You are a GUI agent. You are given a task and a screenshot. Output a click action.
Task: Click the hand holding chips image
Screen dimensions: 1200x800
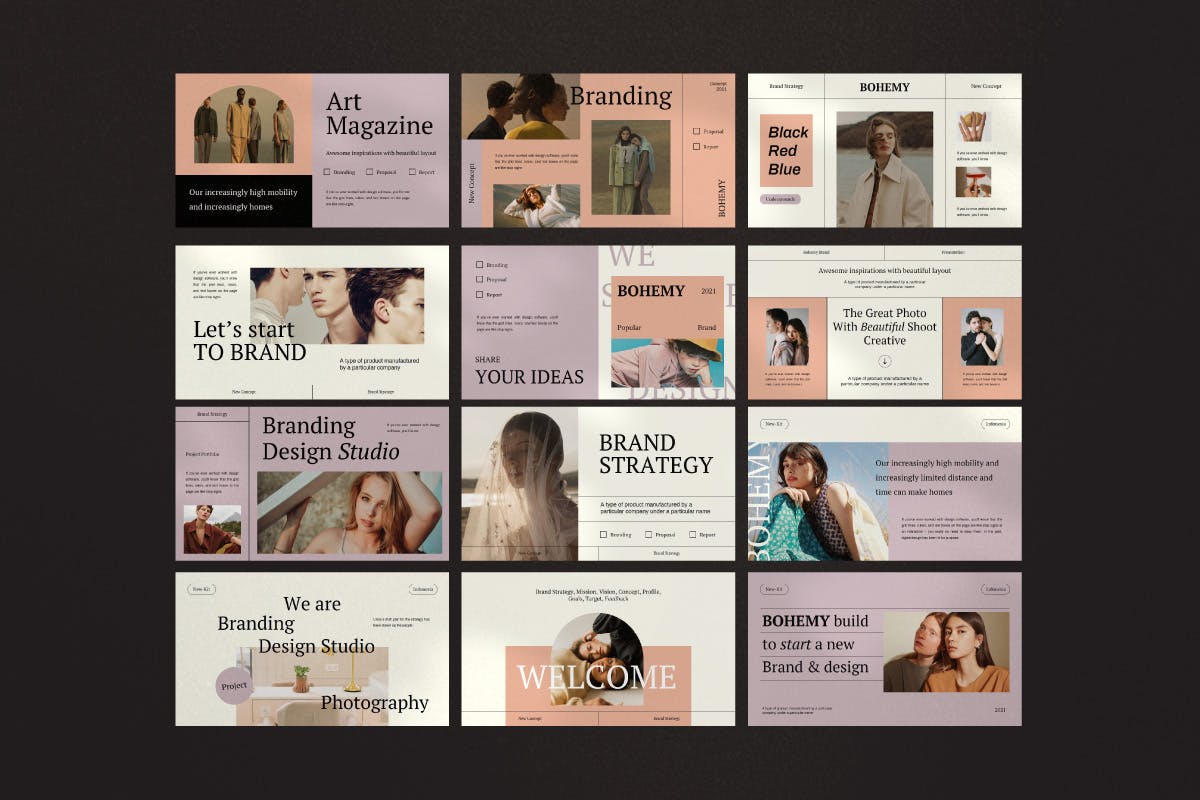(971, 126)
